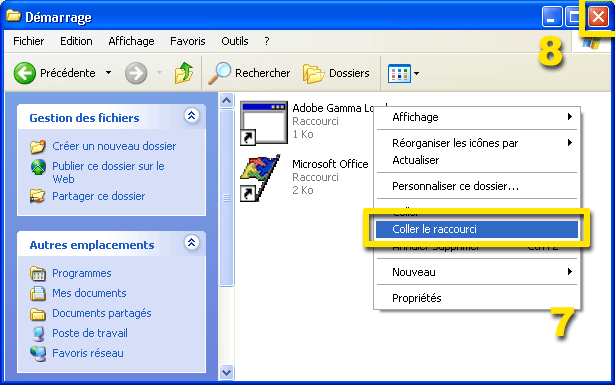Open the Précédente history dropdown arrow
Viewport: 615px width, 385px height.
pyautogui.click(x=108, y=73)
